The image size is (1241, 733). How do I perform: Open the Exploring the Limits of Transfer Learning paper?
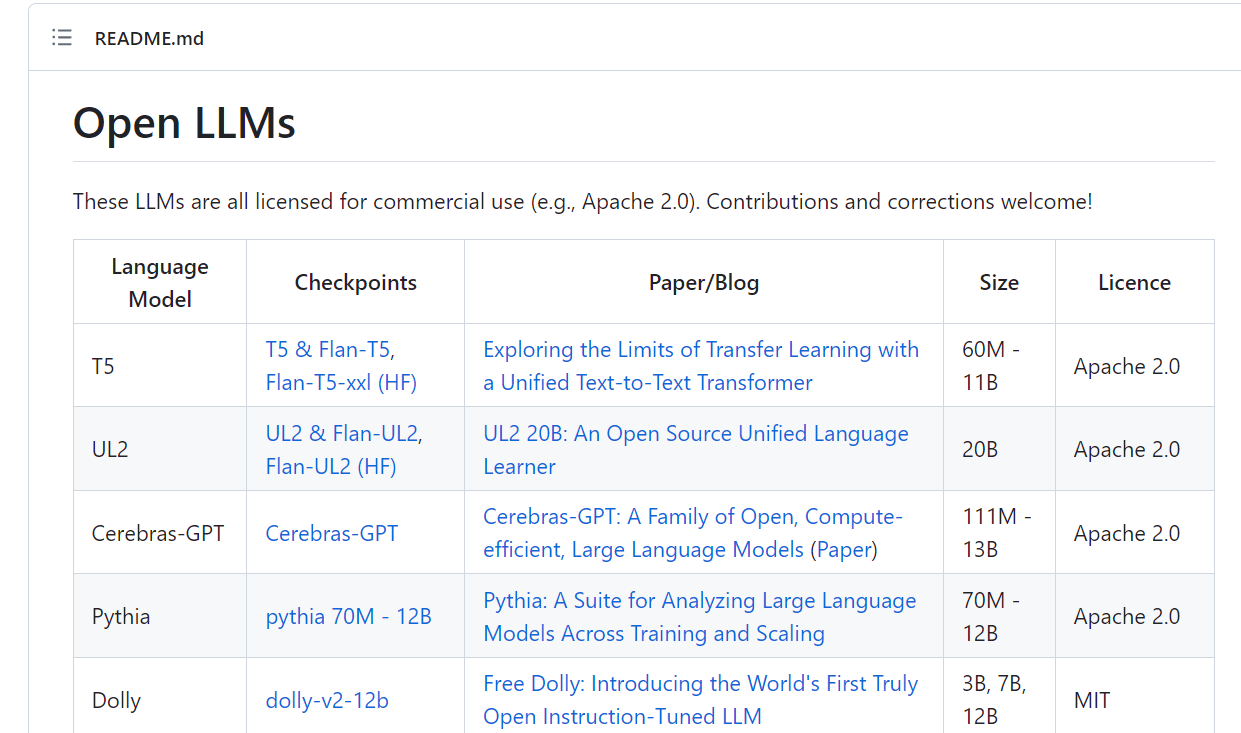(x=700, y=350)
